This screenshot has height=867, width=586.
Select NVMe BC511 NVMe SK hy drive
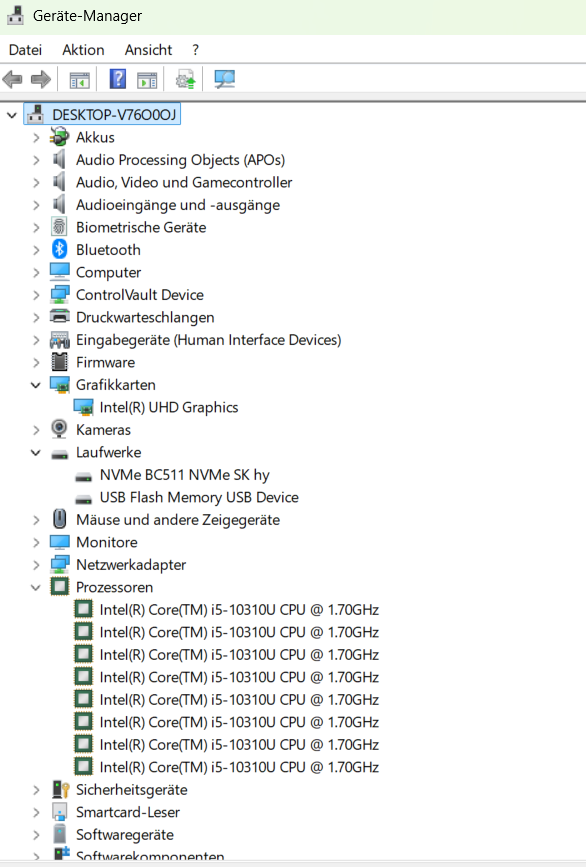point(185,475)
